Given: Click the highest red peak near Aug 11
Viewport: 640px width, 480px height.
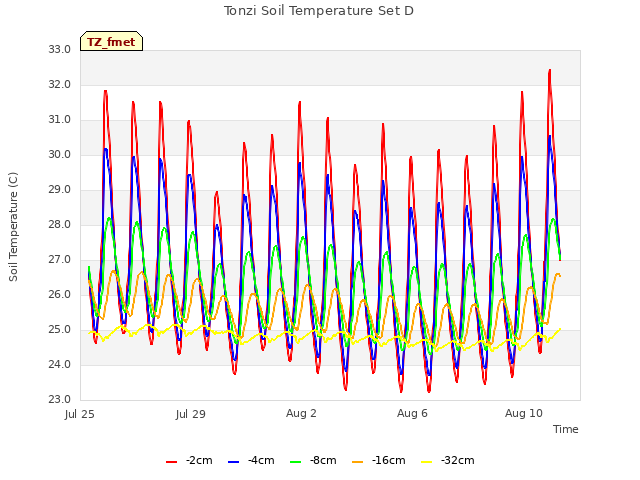Looking at the screenshot, I should 550,71.
